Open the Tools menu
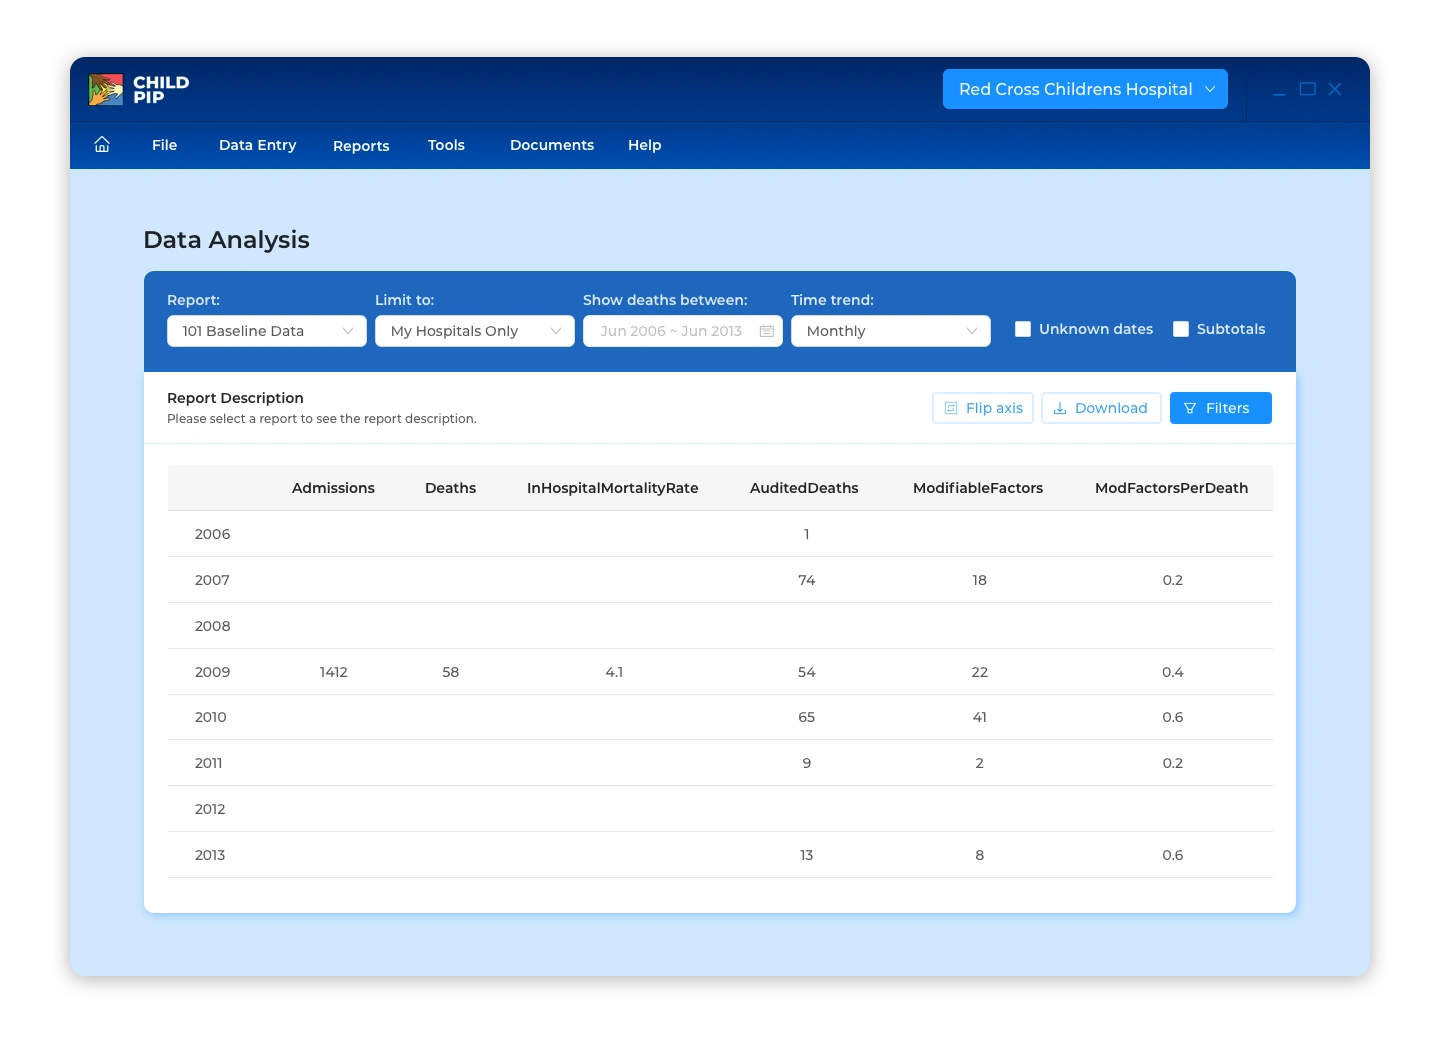This screenshot has width=1440, height=1057. pyautogui.click(x=446, y=145)
